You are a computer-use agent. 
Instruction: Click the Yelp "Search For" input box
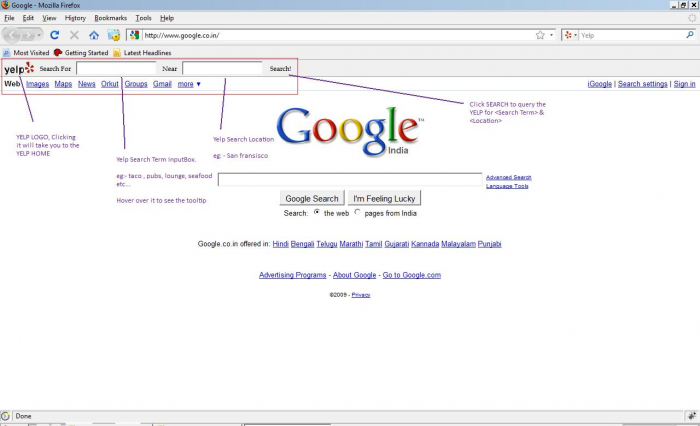click(116, 68)
